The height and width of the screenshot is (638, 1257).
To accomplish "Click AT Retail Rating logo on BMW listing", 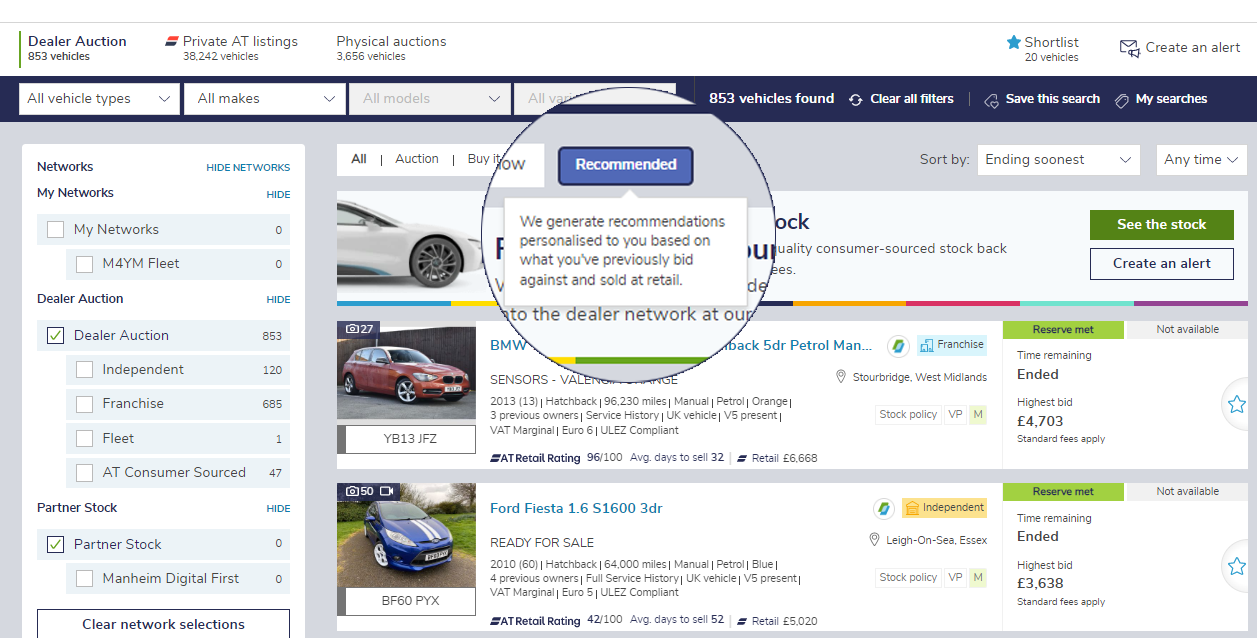I will 535,458.
